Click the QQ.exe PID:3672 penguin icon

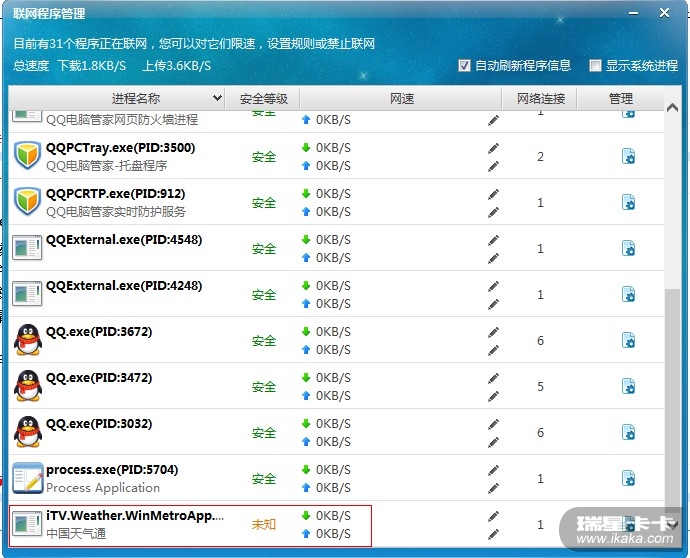tap(28, 340)
